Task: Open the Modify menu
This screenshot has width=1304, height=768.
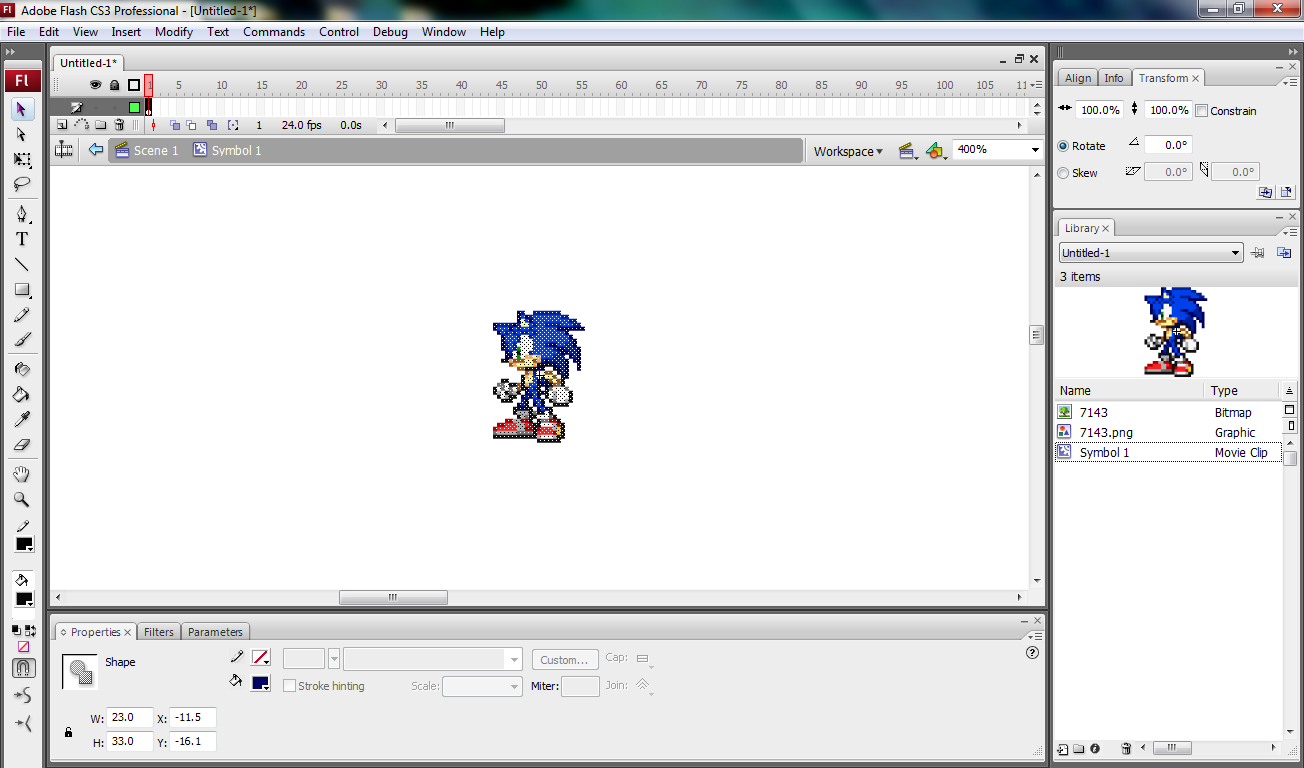Action: (x=174, y=32)
